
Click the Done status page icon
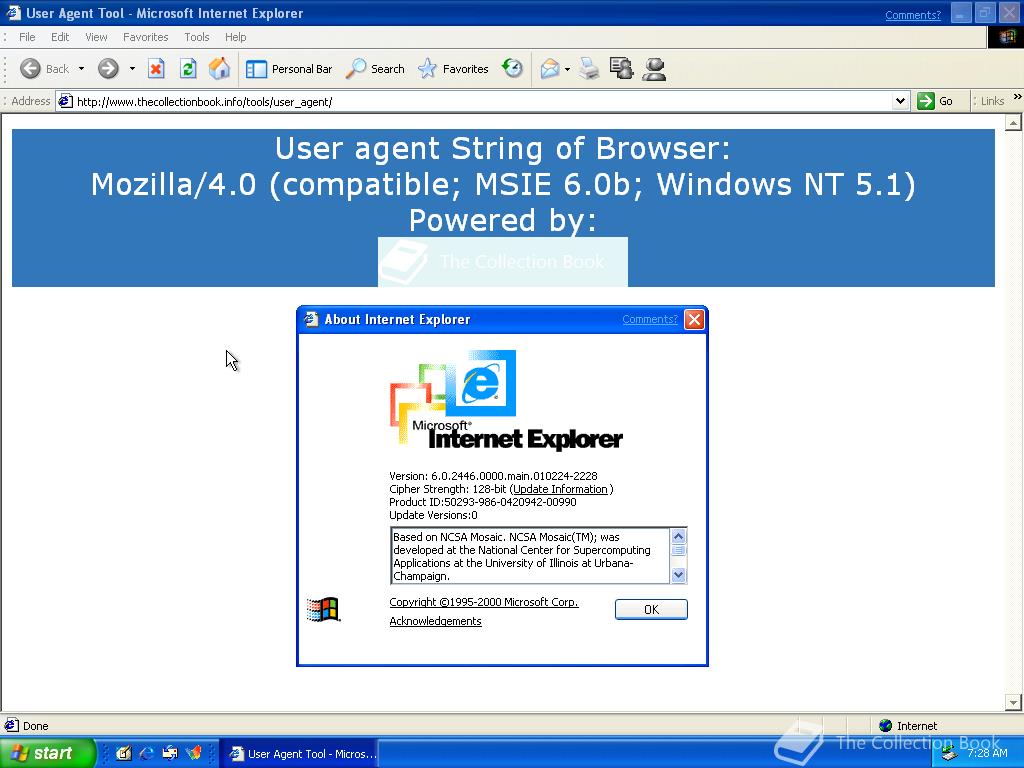pyautogui.click(x=12, y=726)
